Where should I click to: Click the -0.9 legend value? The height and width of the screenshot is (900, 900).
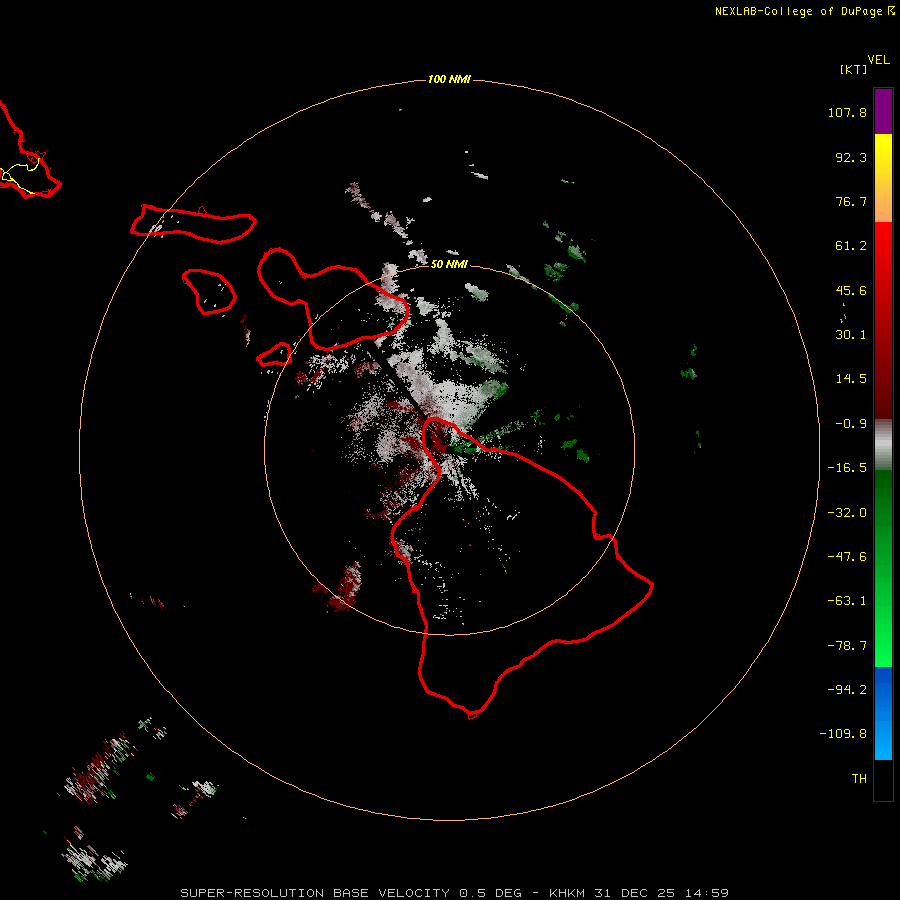tap(851, 424)
